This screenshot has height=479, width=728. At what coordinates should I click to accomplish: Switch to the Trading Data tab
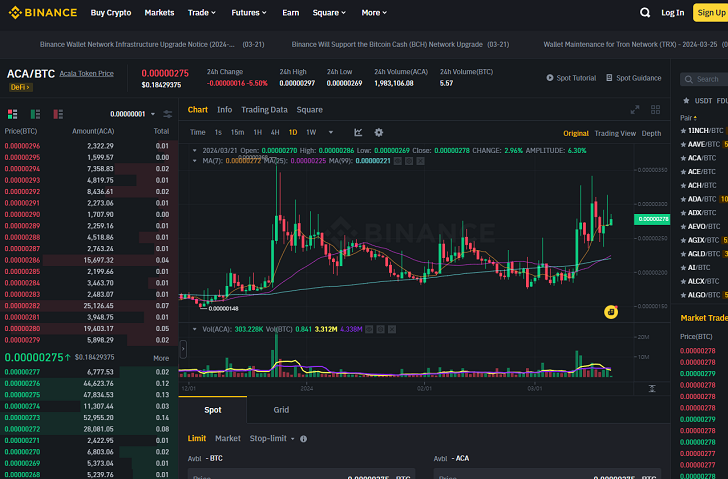[x=264, y=110]
